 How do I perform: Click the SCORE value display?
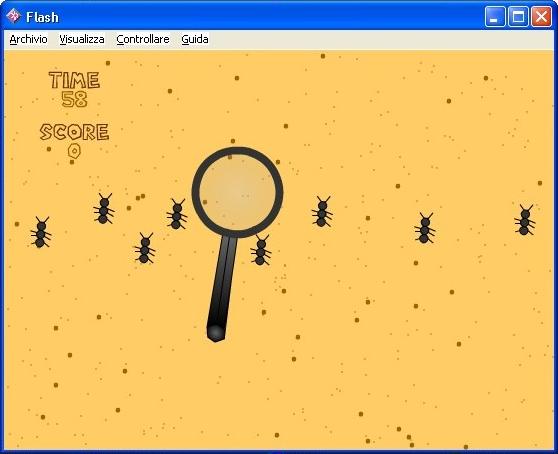point(74,151)
